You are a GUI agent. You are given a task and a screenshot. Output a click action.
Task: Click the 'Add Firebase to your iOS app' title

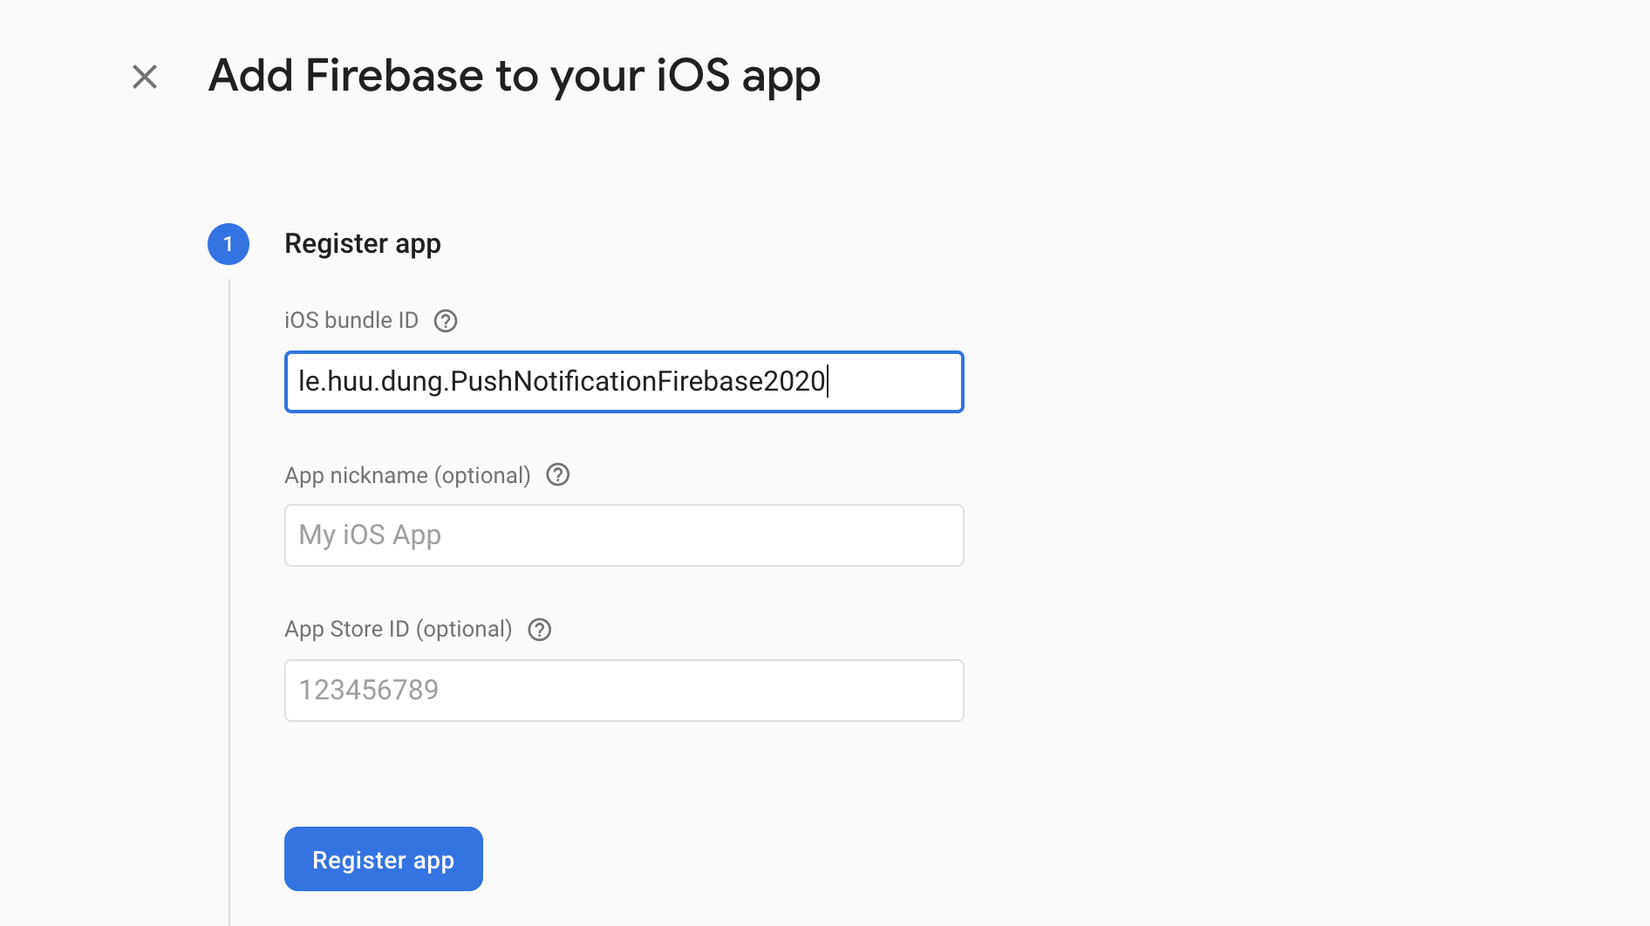(513, 76)
